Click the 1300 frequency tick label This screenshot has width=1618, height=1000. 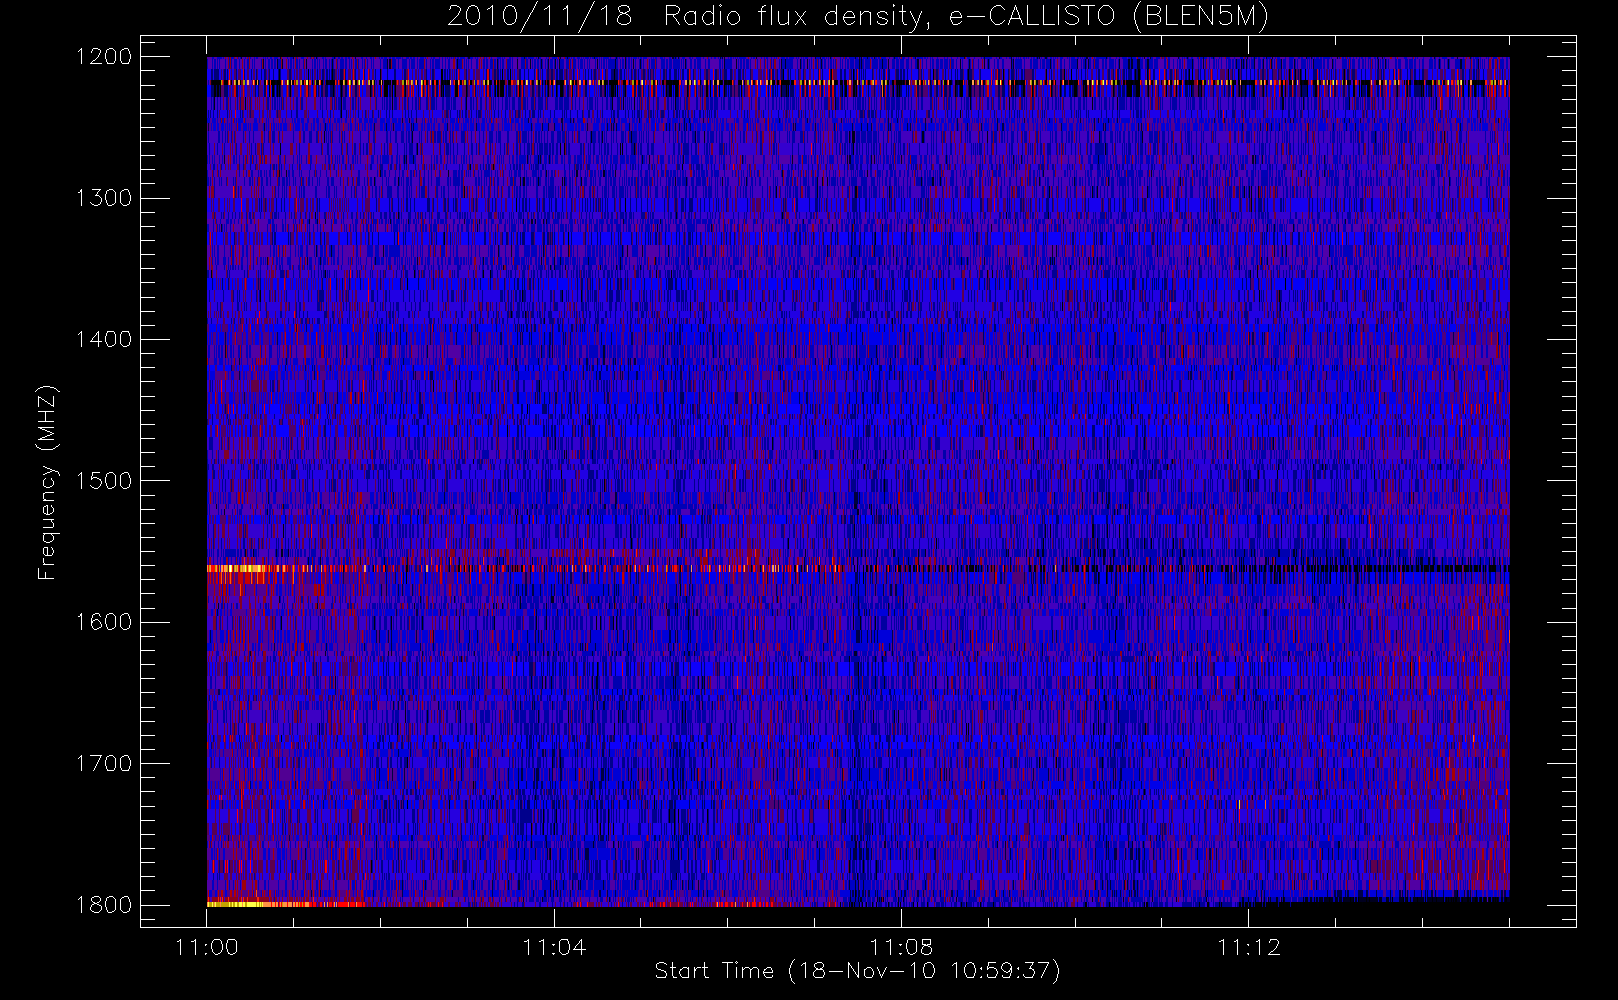pyautogui.click(x=104, y=198)
